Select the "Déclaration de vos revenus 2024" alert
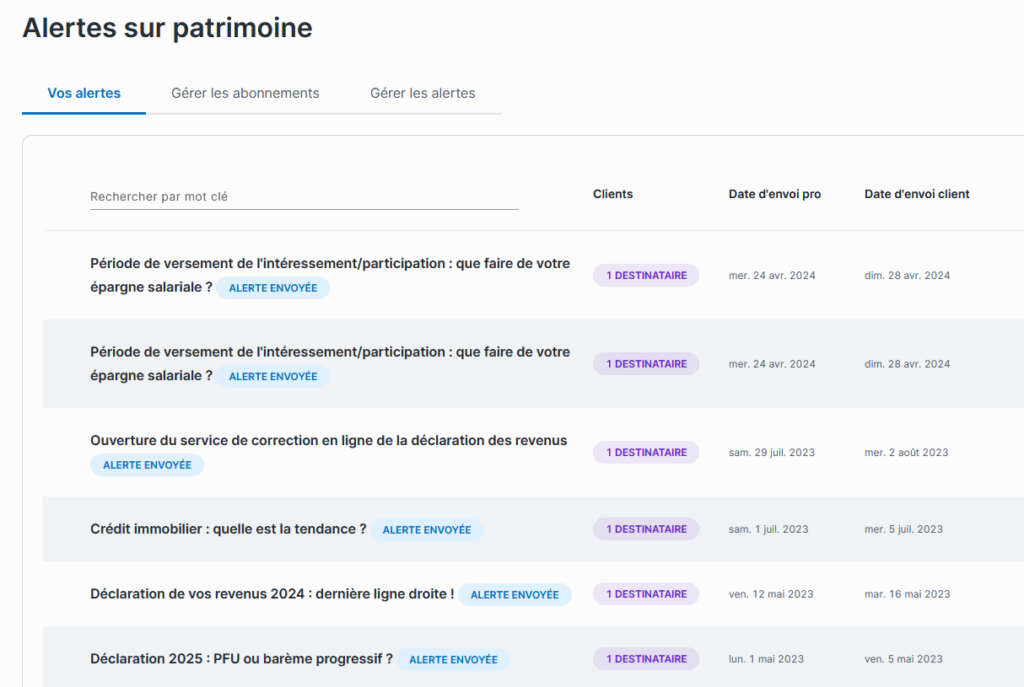This screenshot has height=687, width=1024. pos(272,594)
